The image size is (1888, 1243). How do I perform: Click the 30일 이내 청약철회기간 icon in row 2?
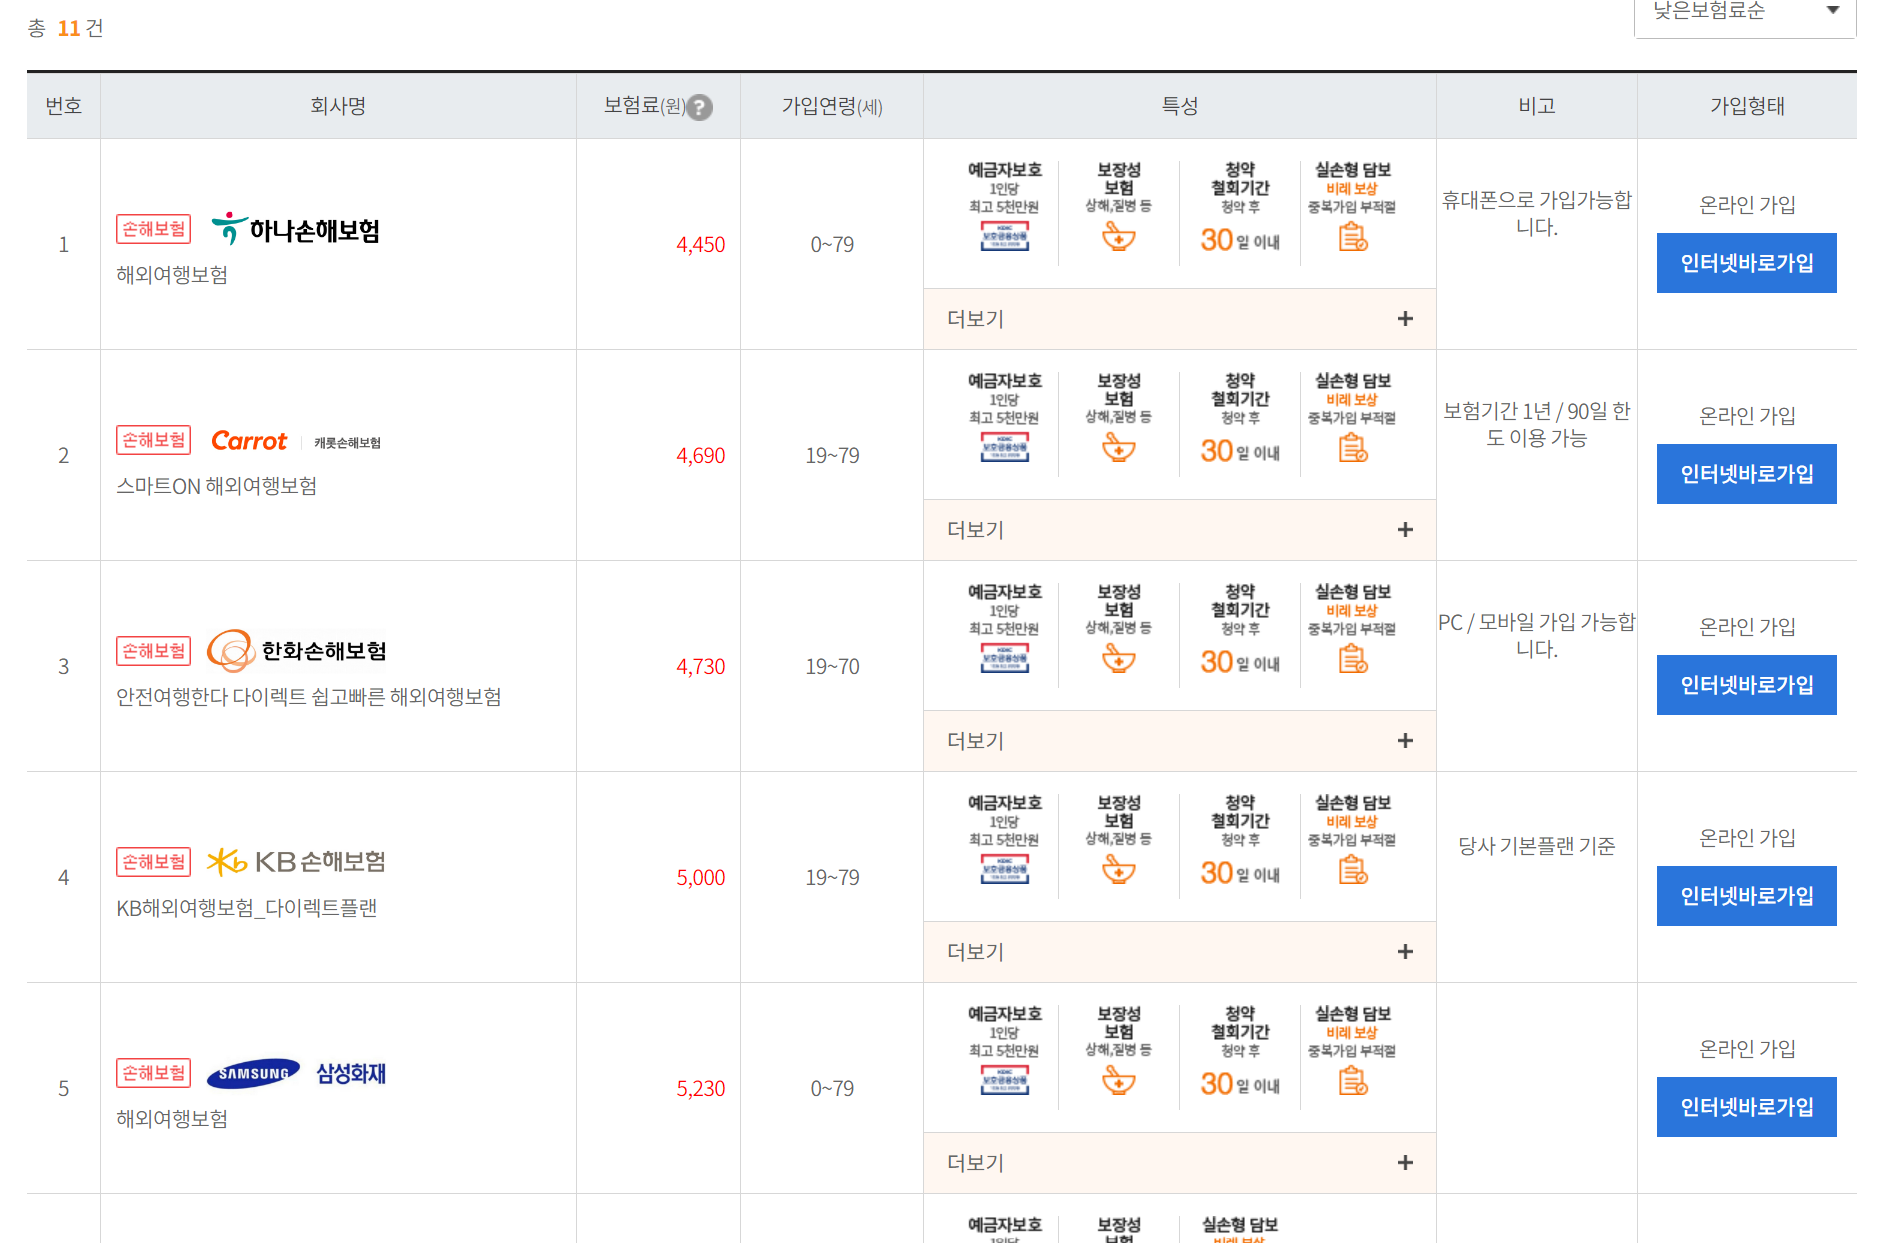tap(1240, 451)
